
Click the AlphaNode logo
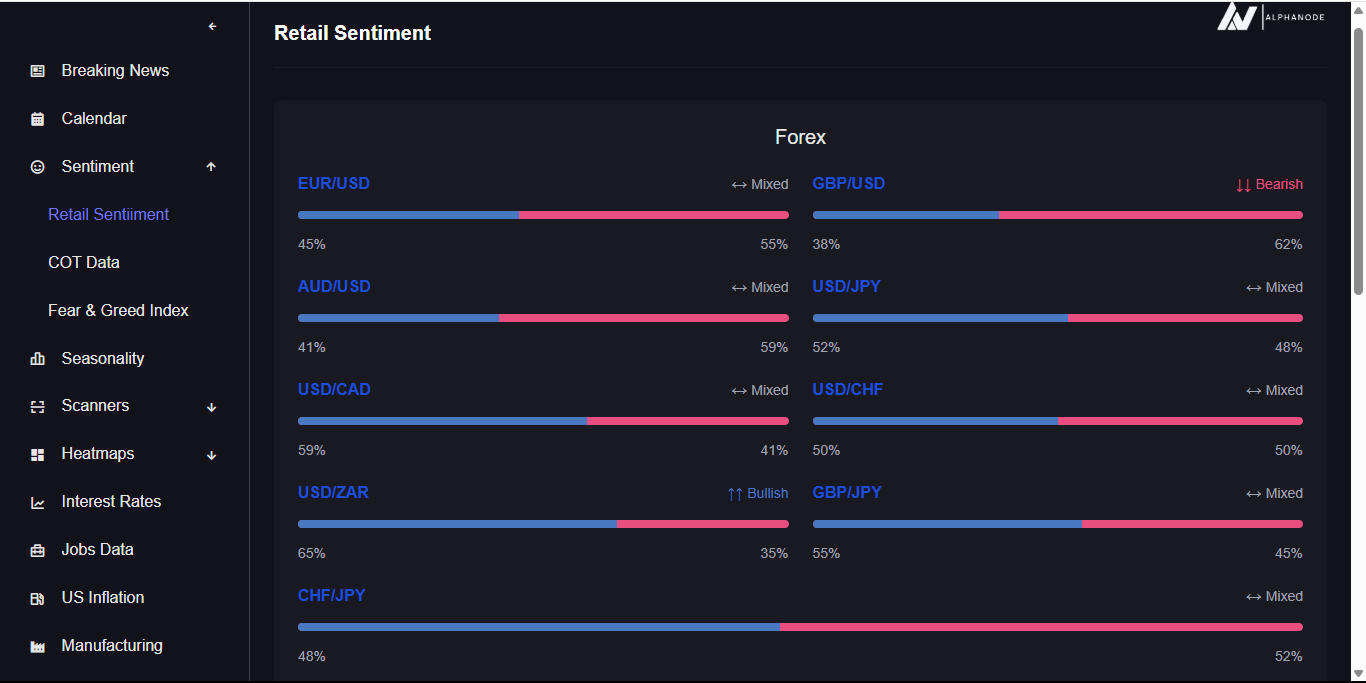1270,17
